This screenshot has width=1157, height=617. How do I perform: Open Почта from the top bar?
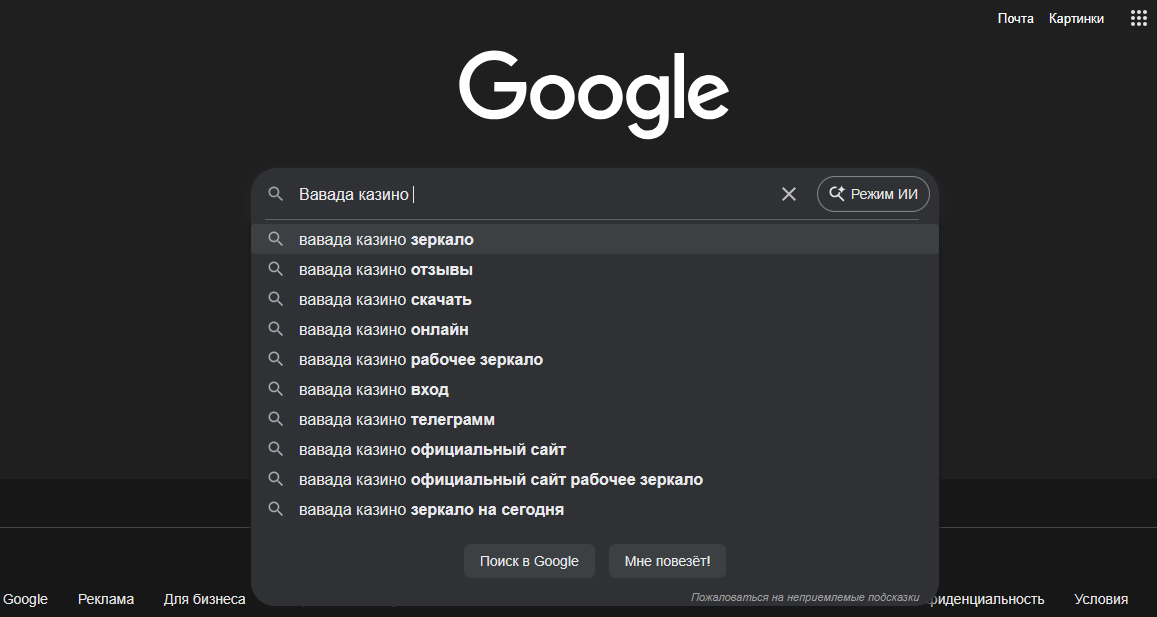(x=1016, y=17)
